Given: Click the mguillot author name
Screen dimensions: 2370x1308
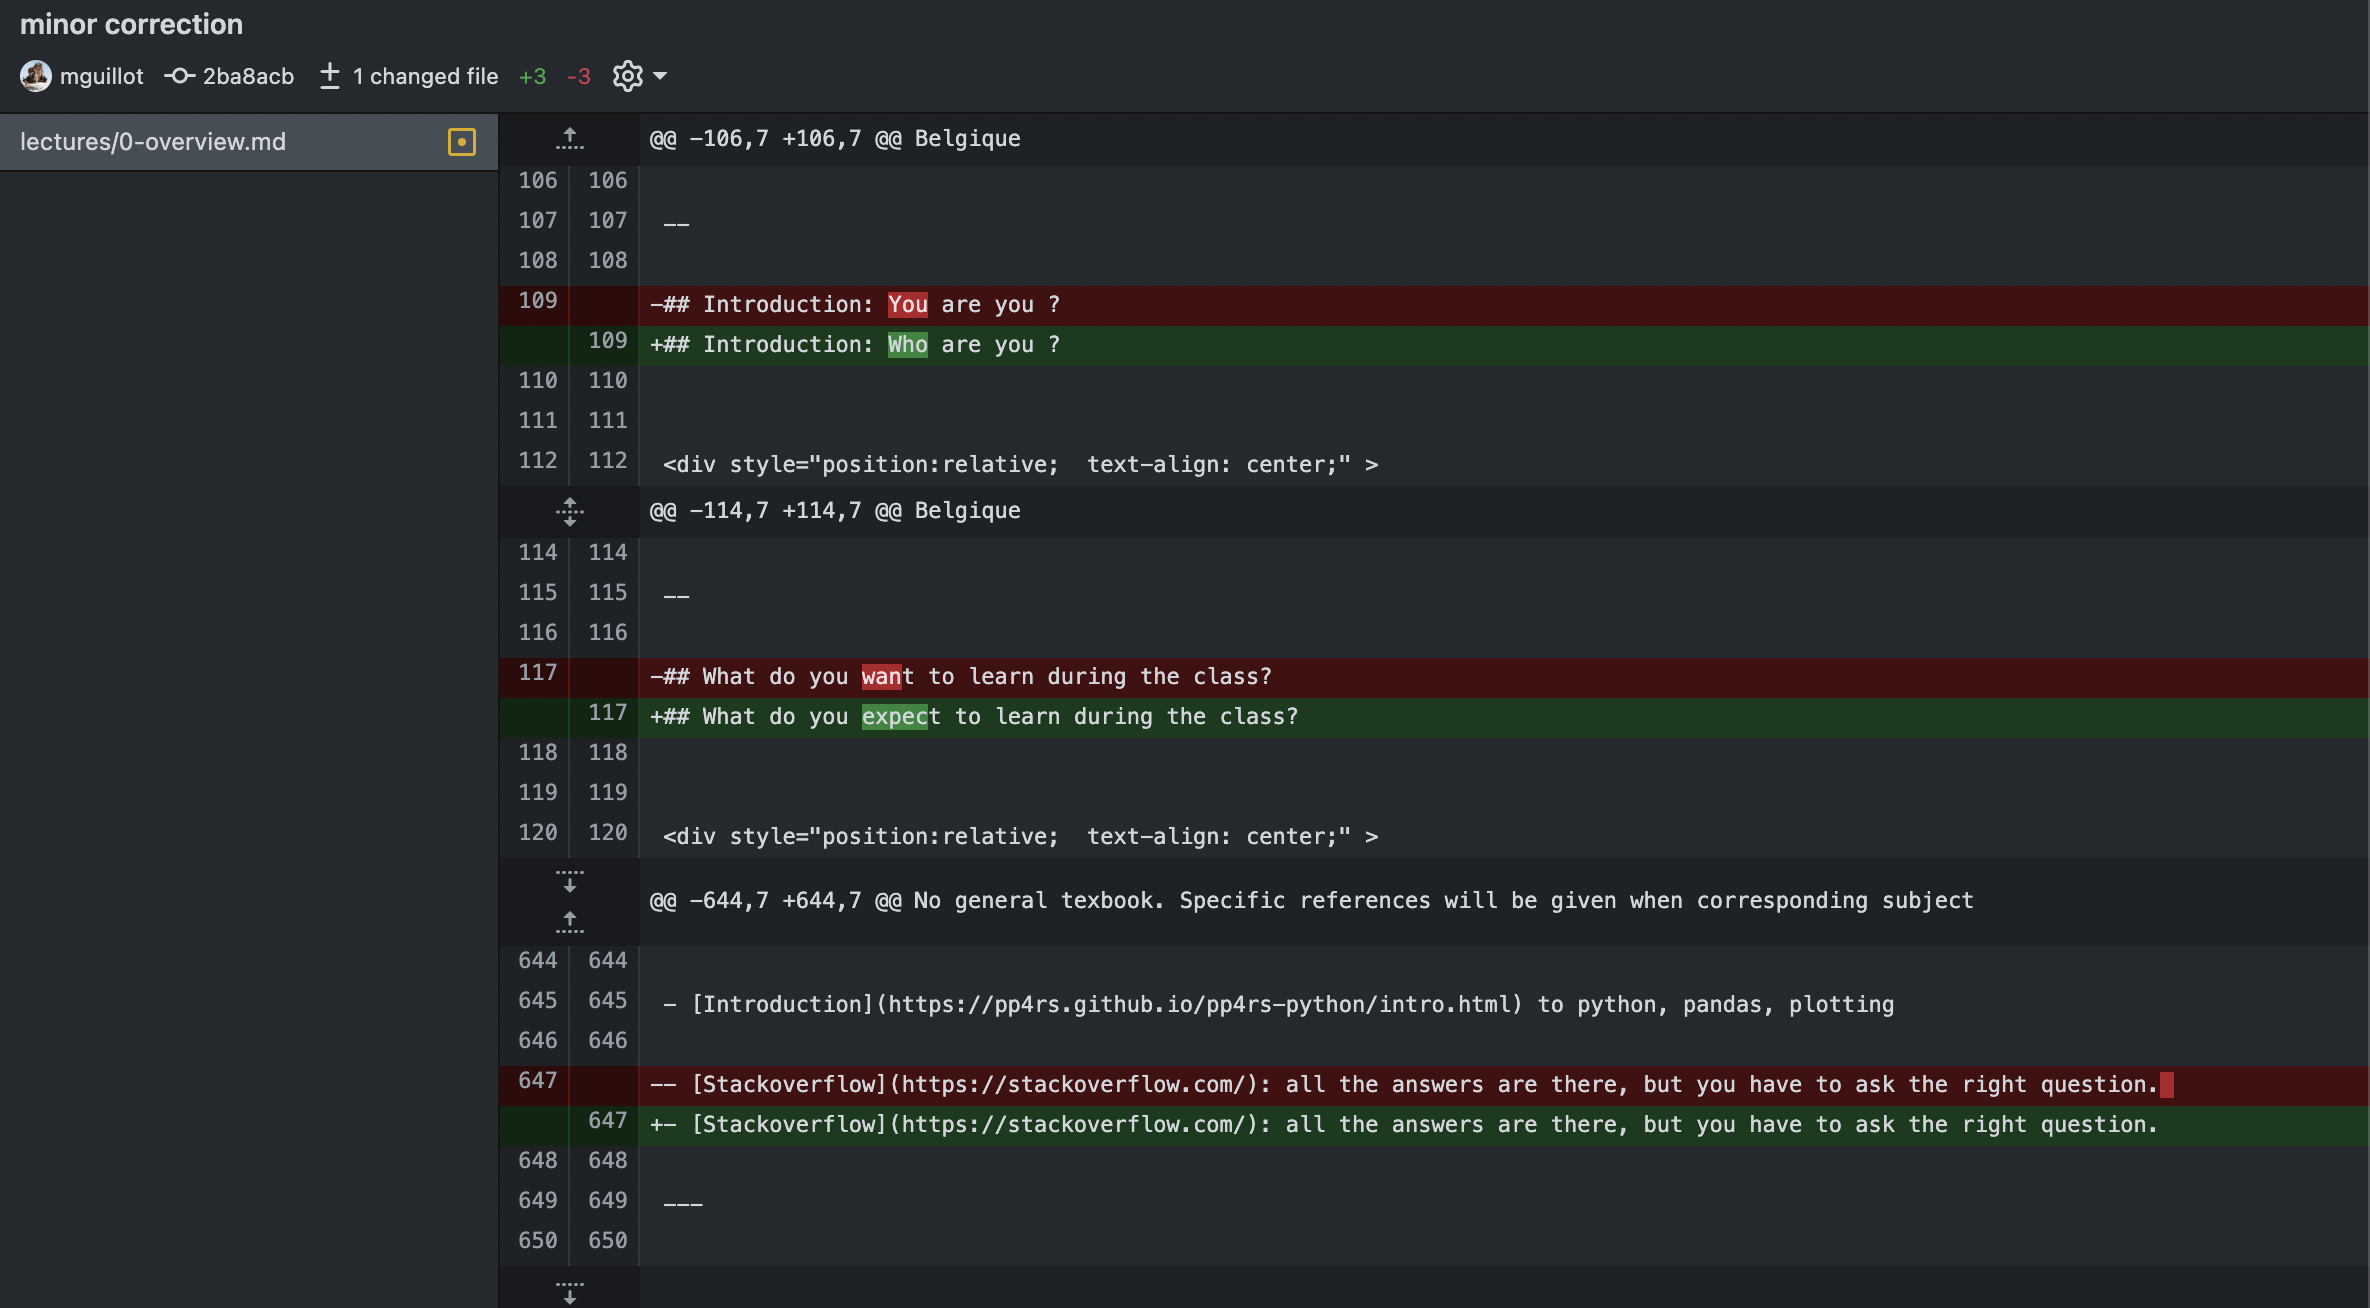Looking at the screenshot, I should [x=101, y=76].
